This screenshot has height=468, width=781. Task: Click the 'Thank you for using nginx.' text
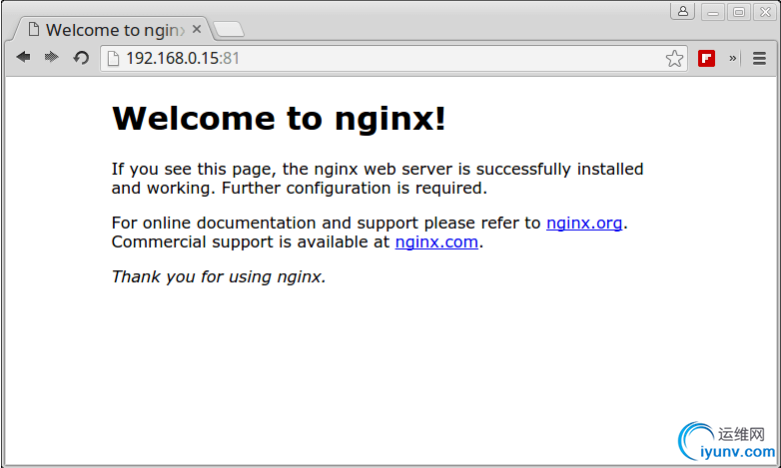[x=219, y=276]
